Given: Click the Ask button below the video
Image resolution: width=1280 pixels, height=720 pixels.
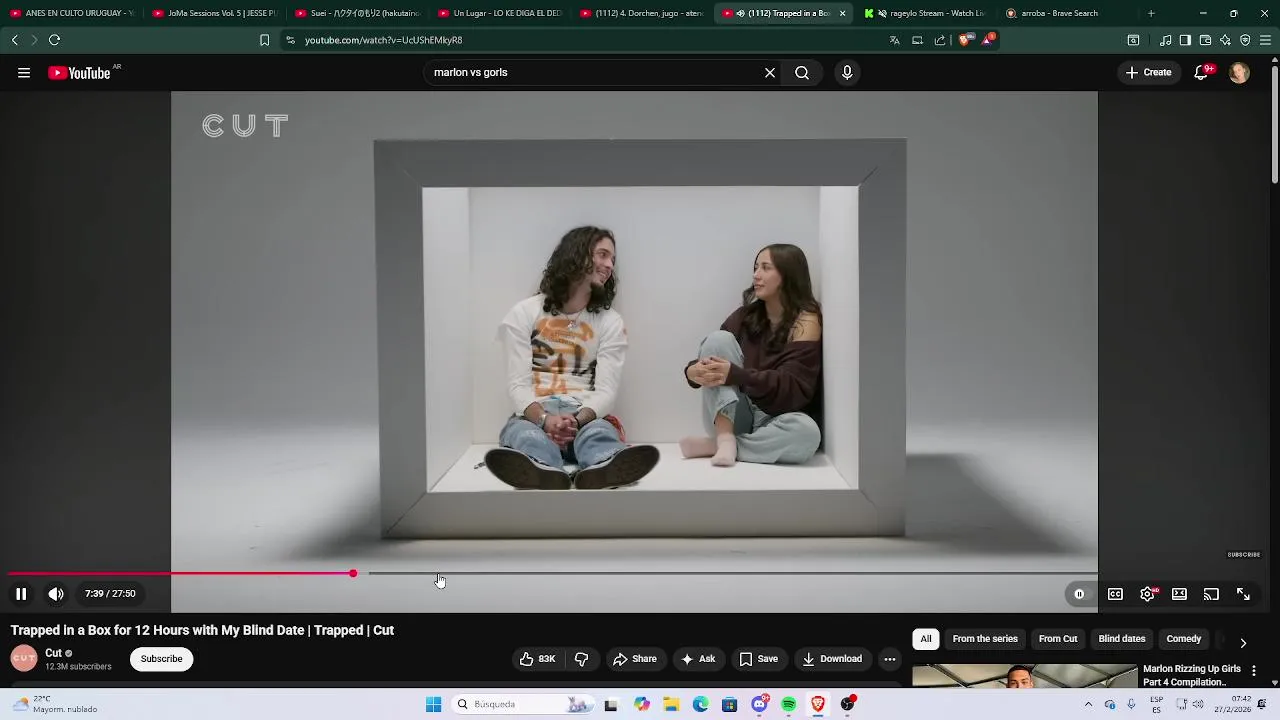Looking at the screenshot, I should (x=698, y=659).
